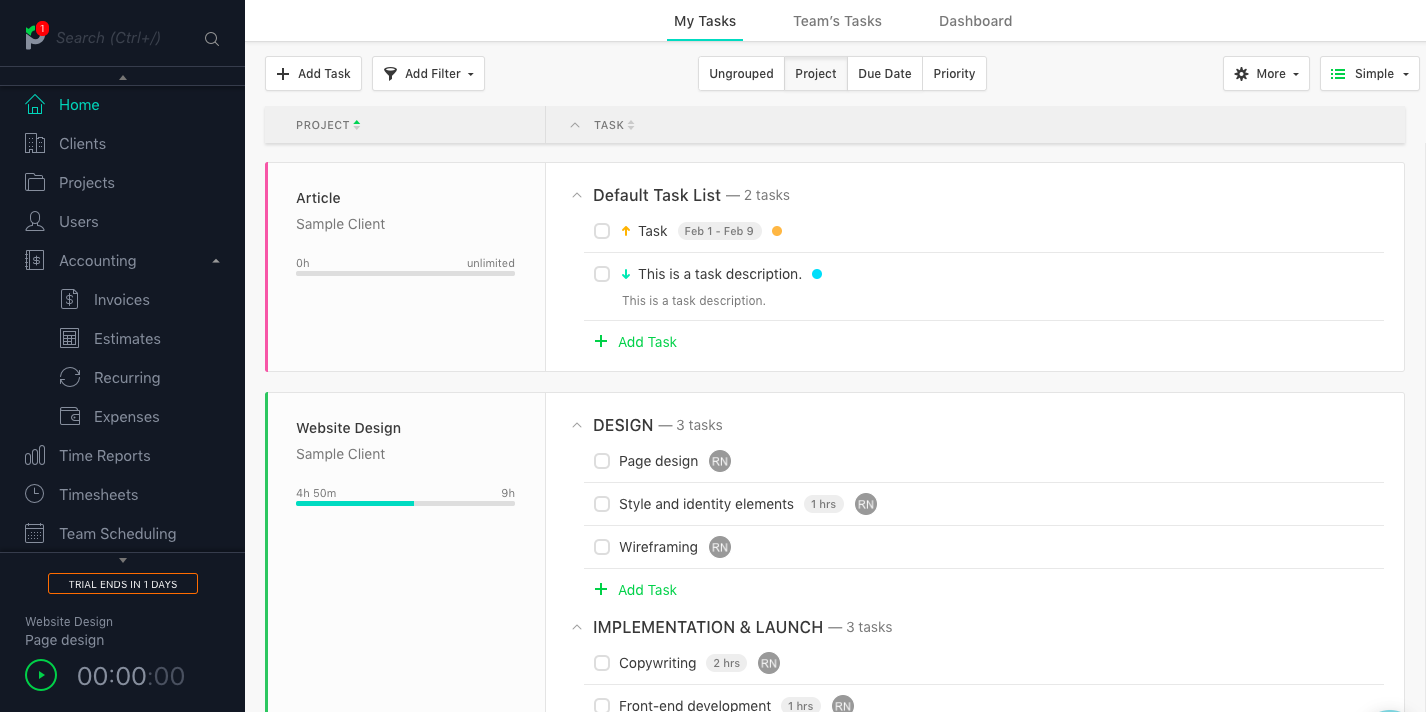
Task: Open the Recurring cycle icon
Action: 70,378
